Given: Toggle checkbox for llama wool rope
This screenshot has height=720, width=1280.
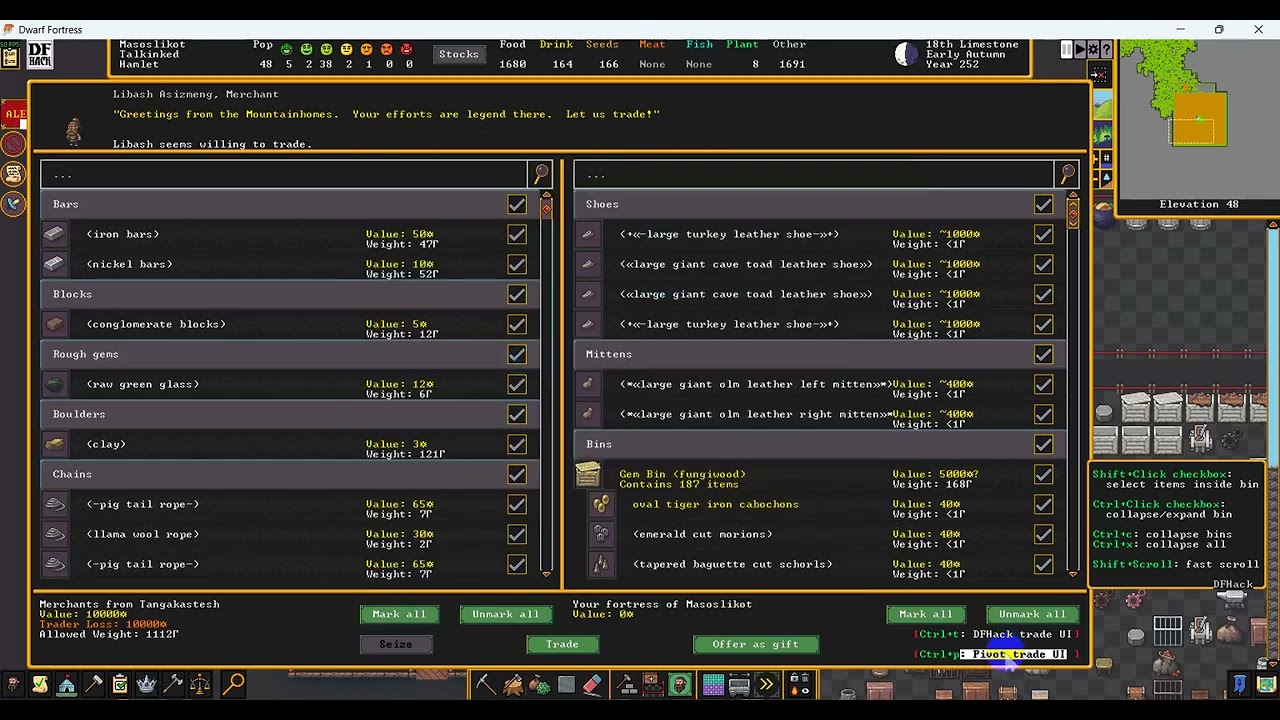Looking at the screenshot, I should coord(517,534).
